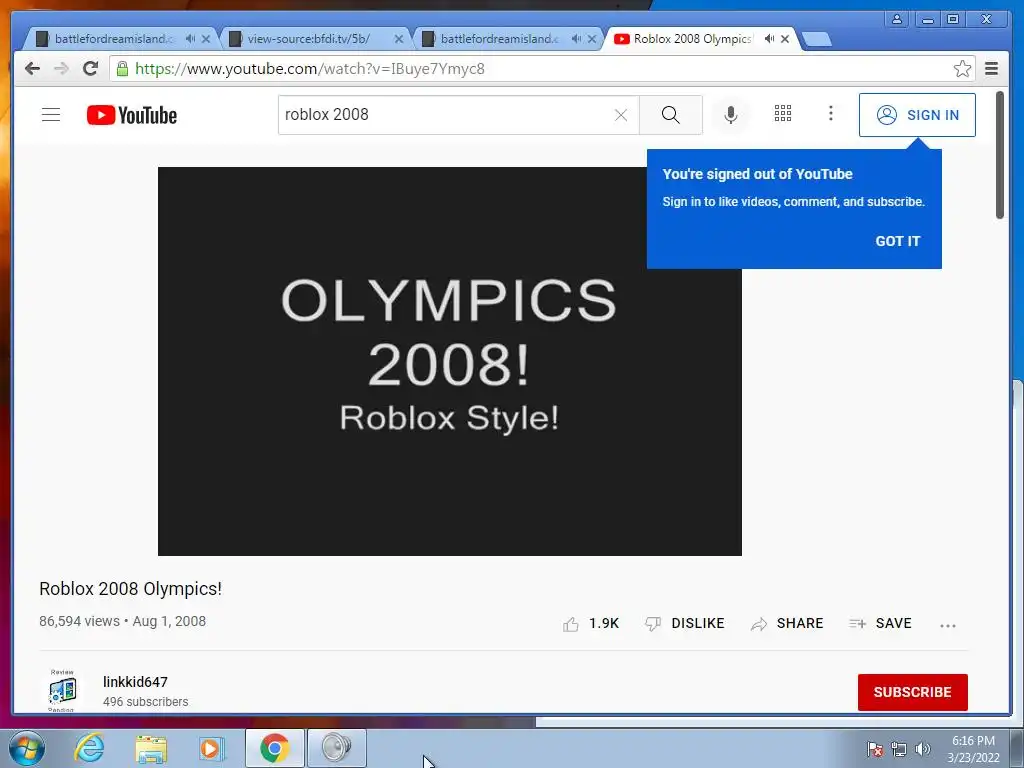1024x768 pixels.
Task: Go forward with browser forward arrow
Action: (61, 69)
